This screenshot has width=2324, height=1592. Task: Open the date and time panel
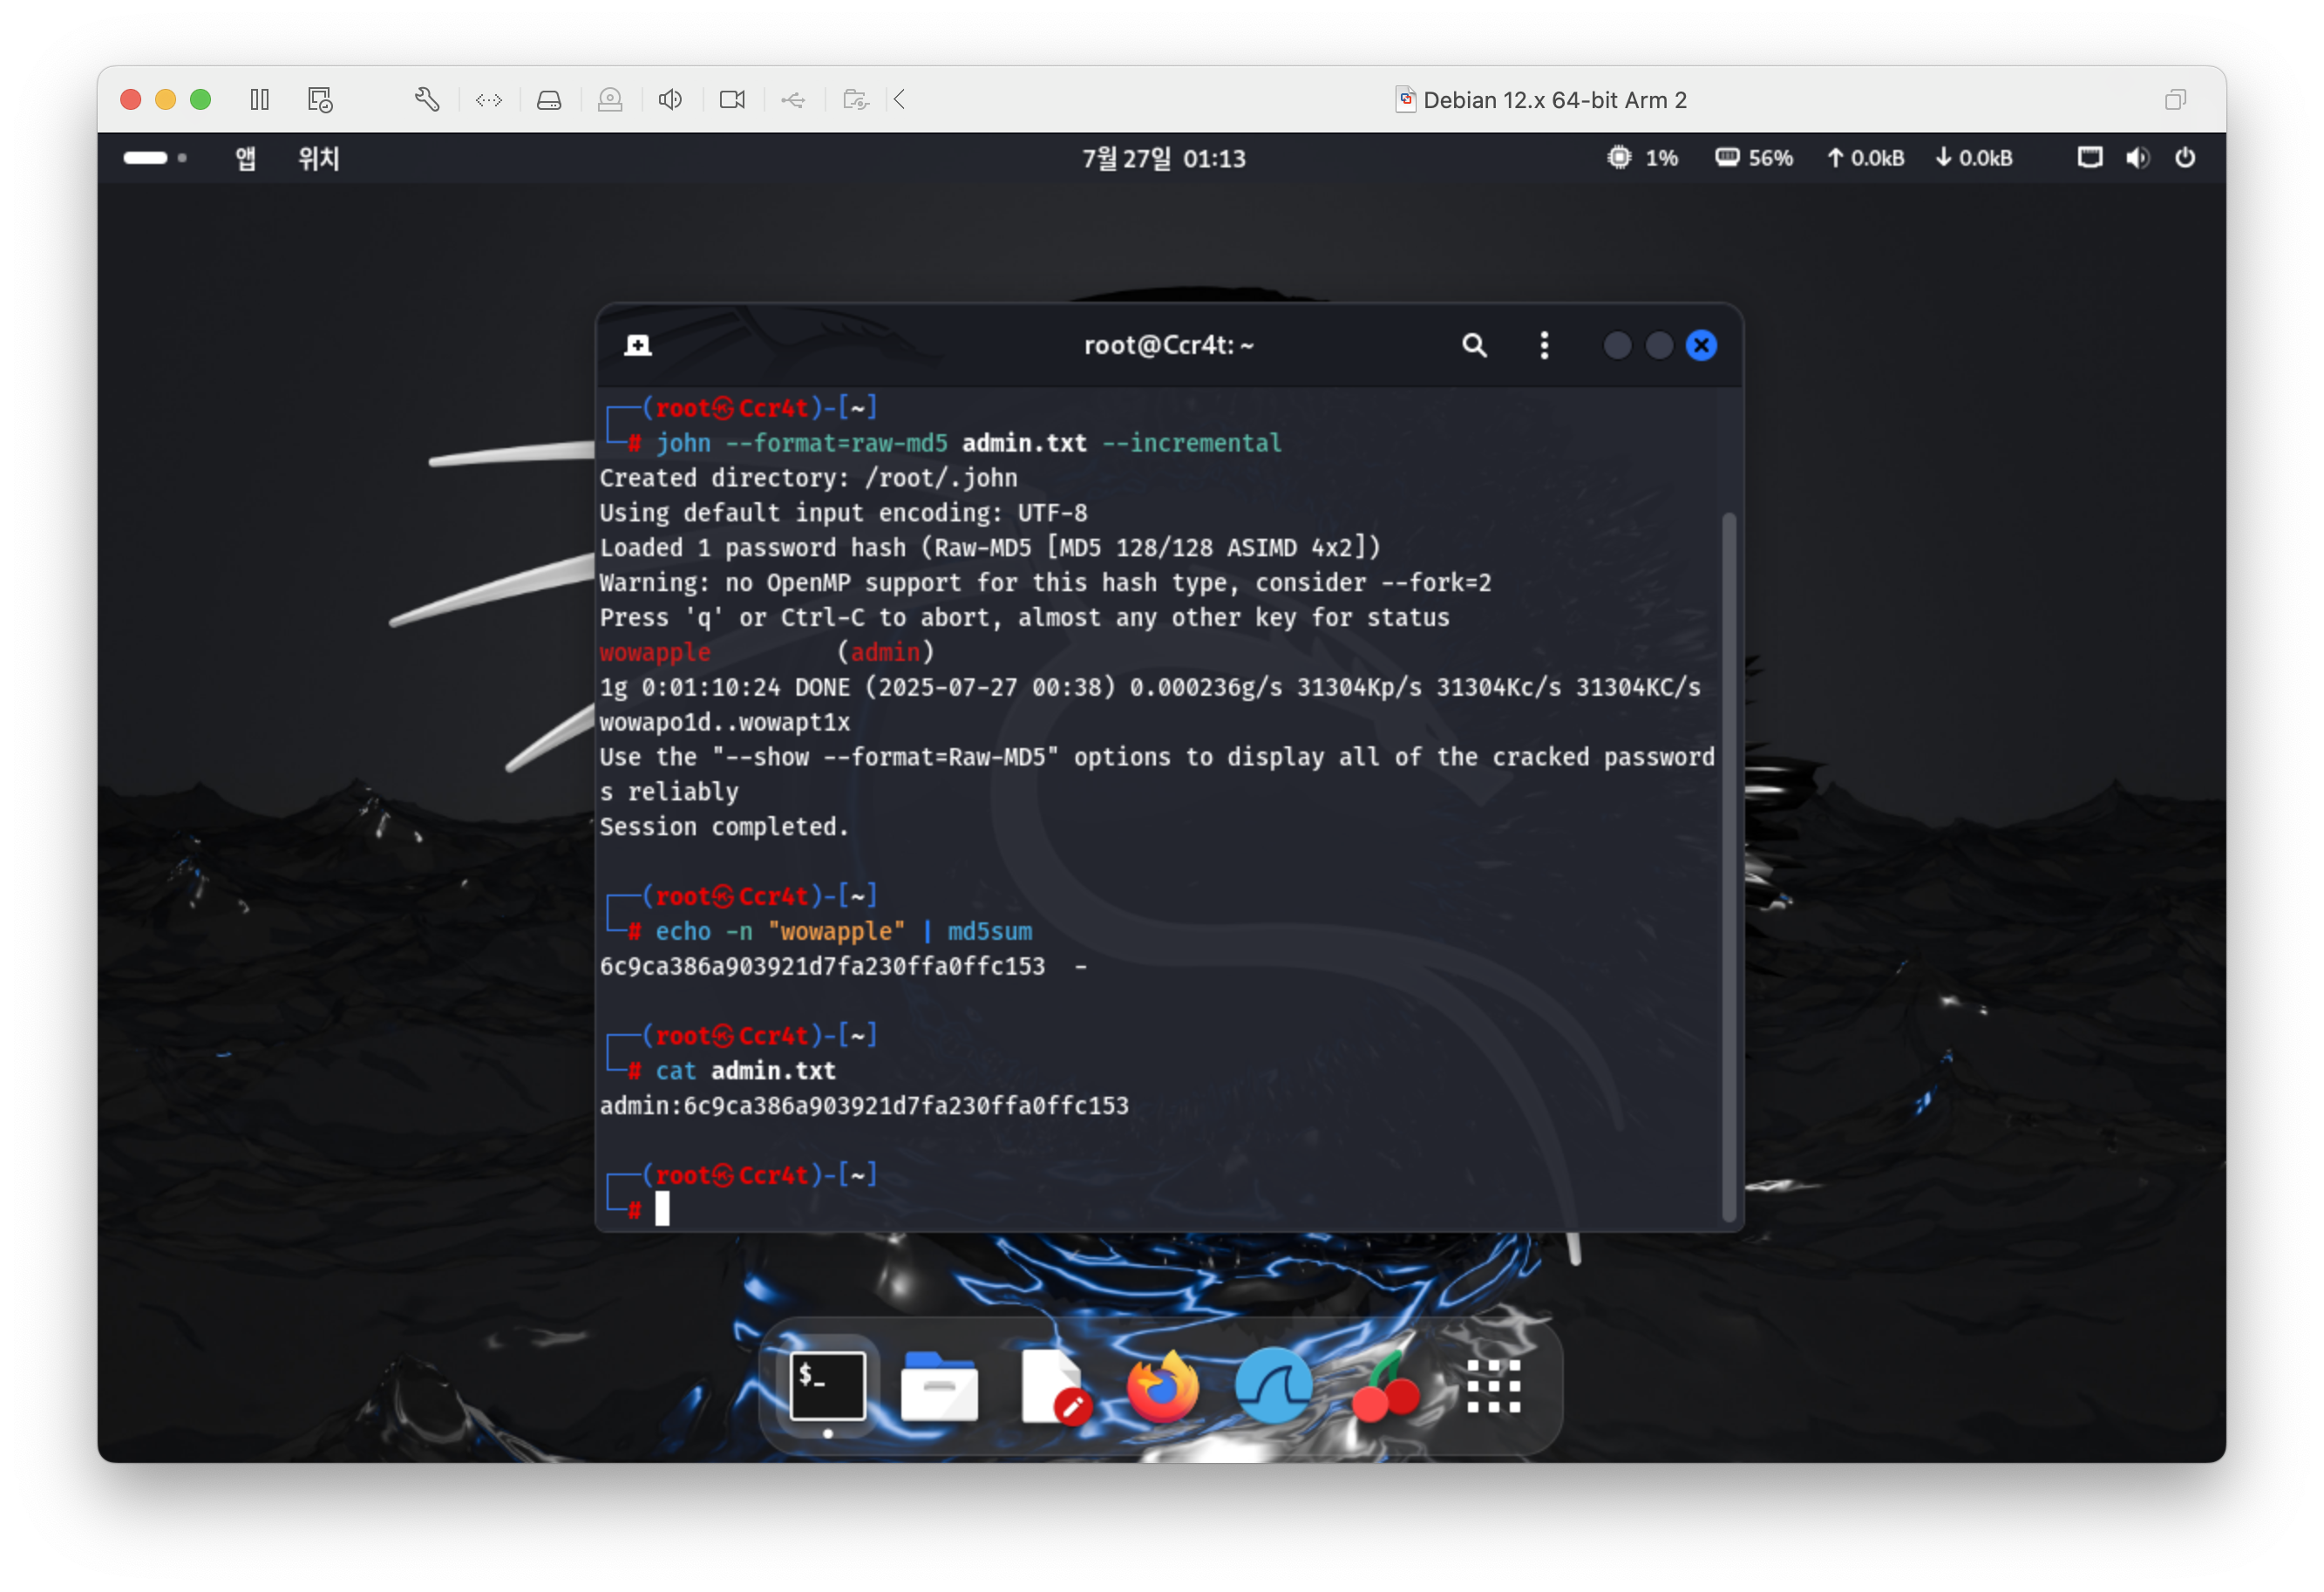point(1163,158)
